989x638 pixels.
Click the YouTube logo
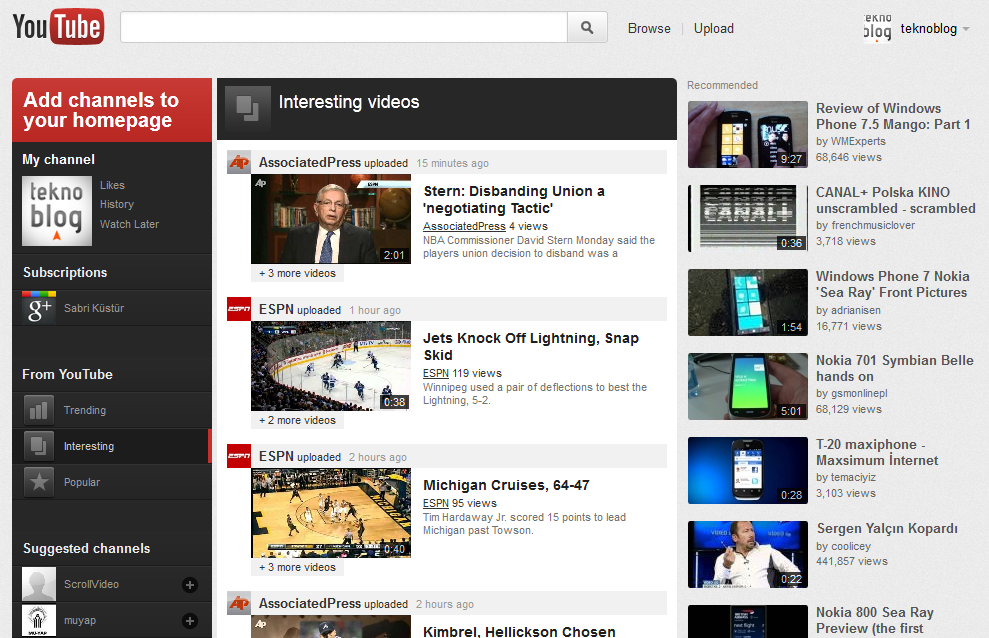[x=58, y=27]
